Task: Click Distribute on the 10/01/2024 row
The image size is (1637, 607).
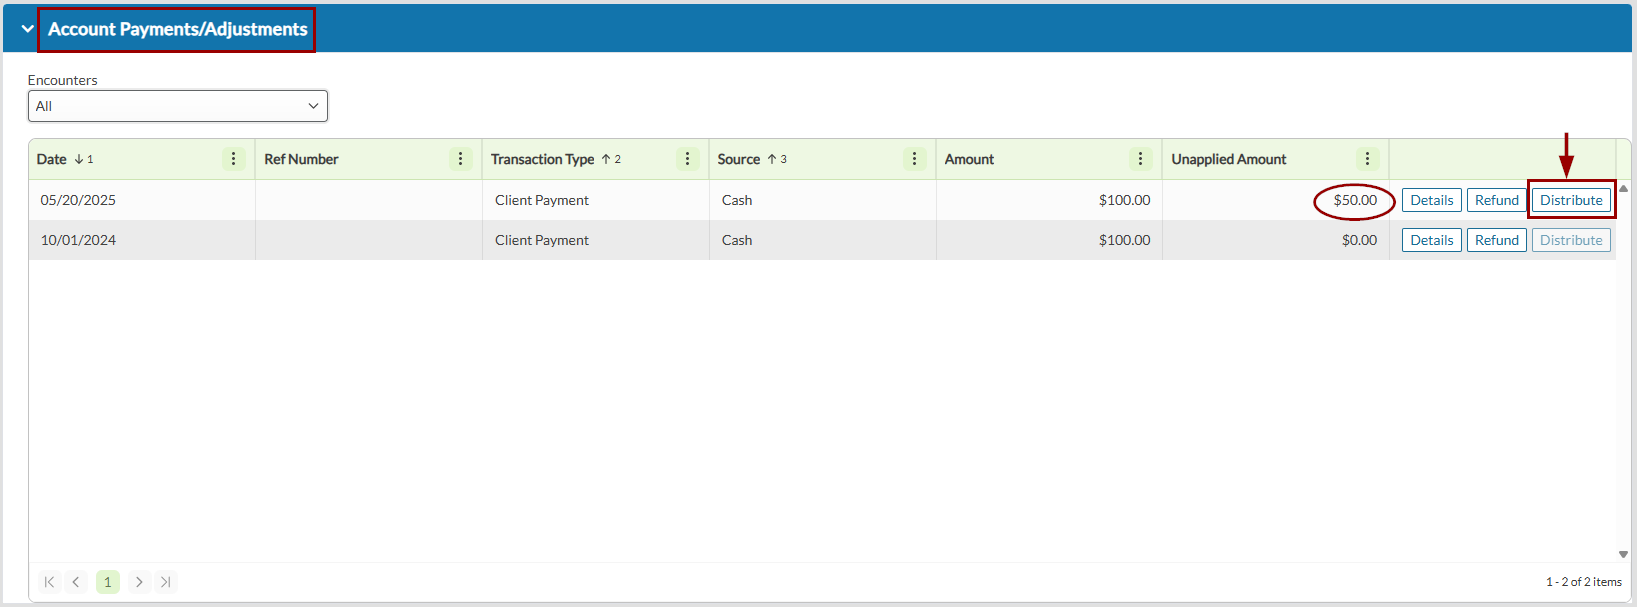Action: 1571,240
